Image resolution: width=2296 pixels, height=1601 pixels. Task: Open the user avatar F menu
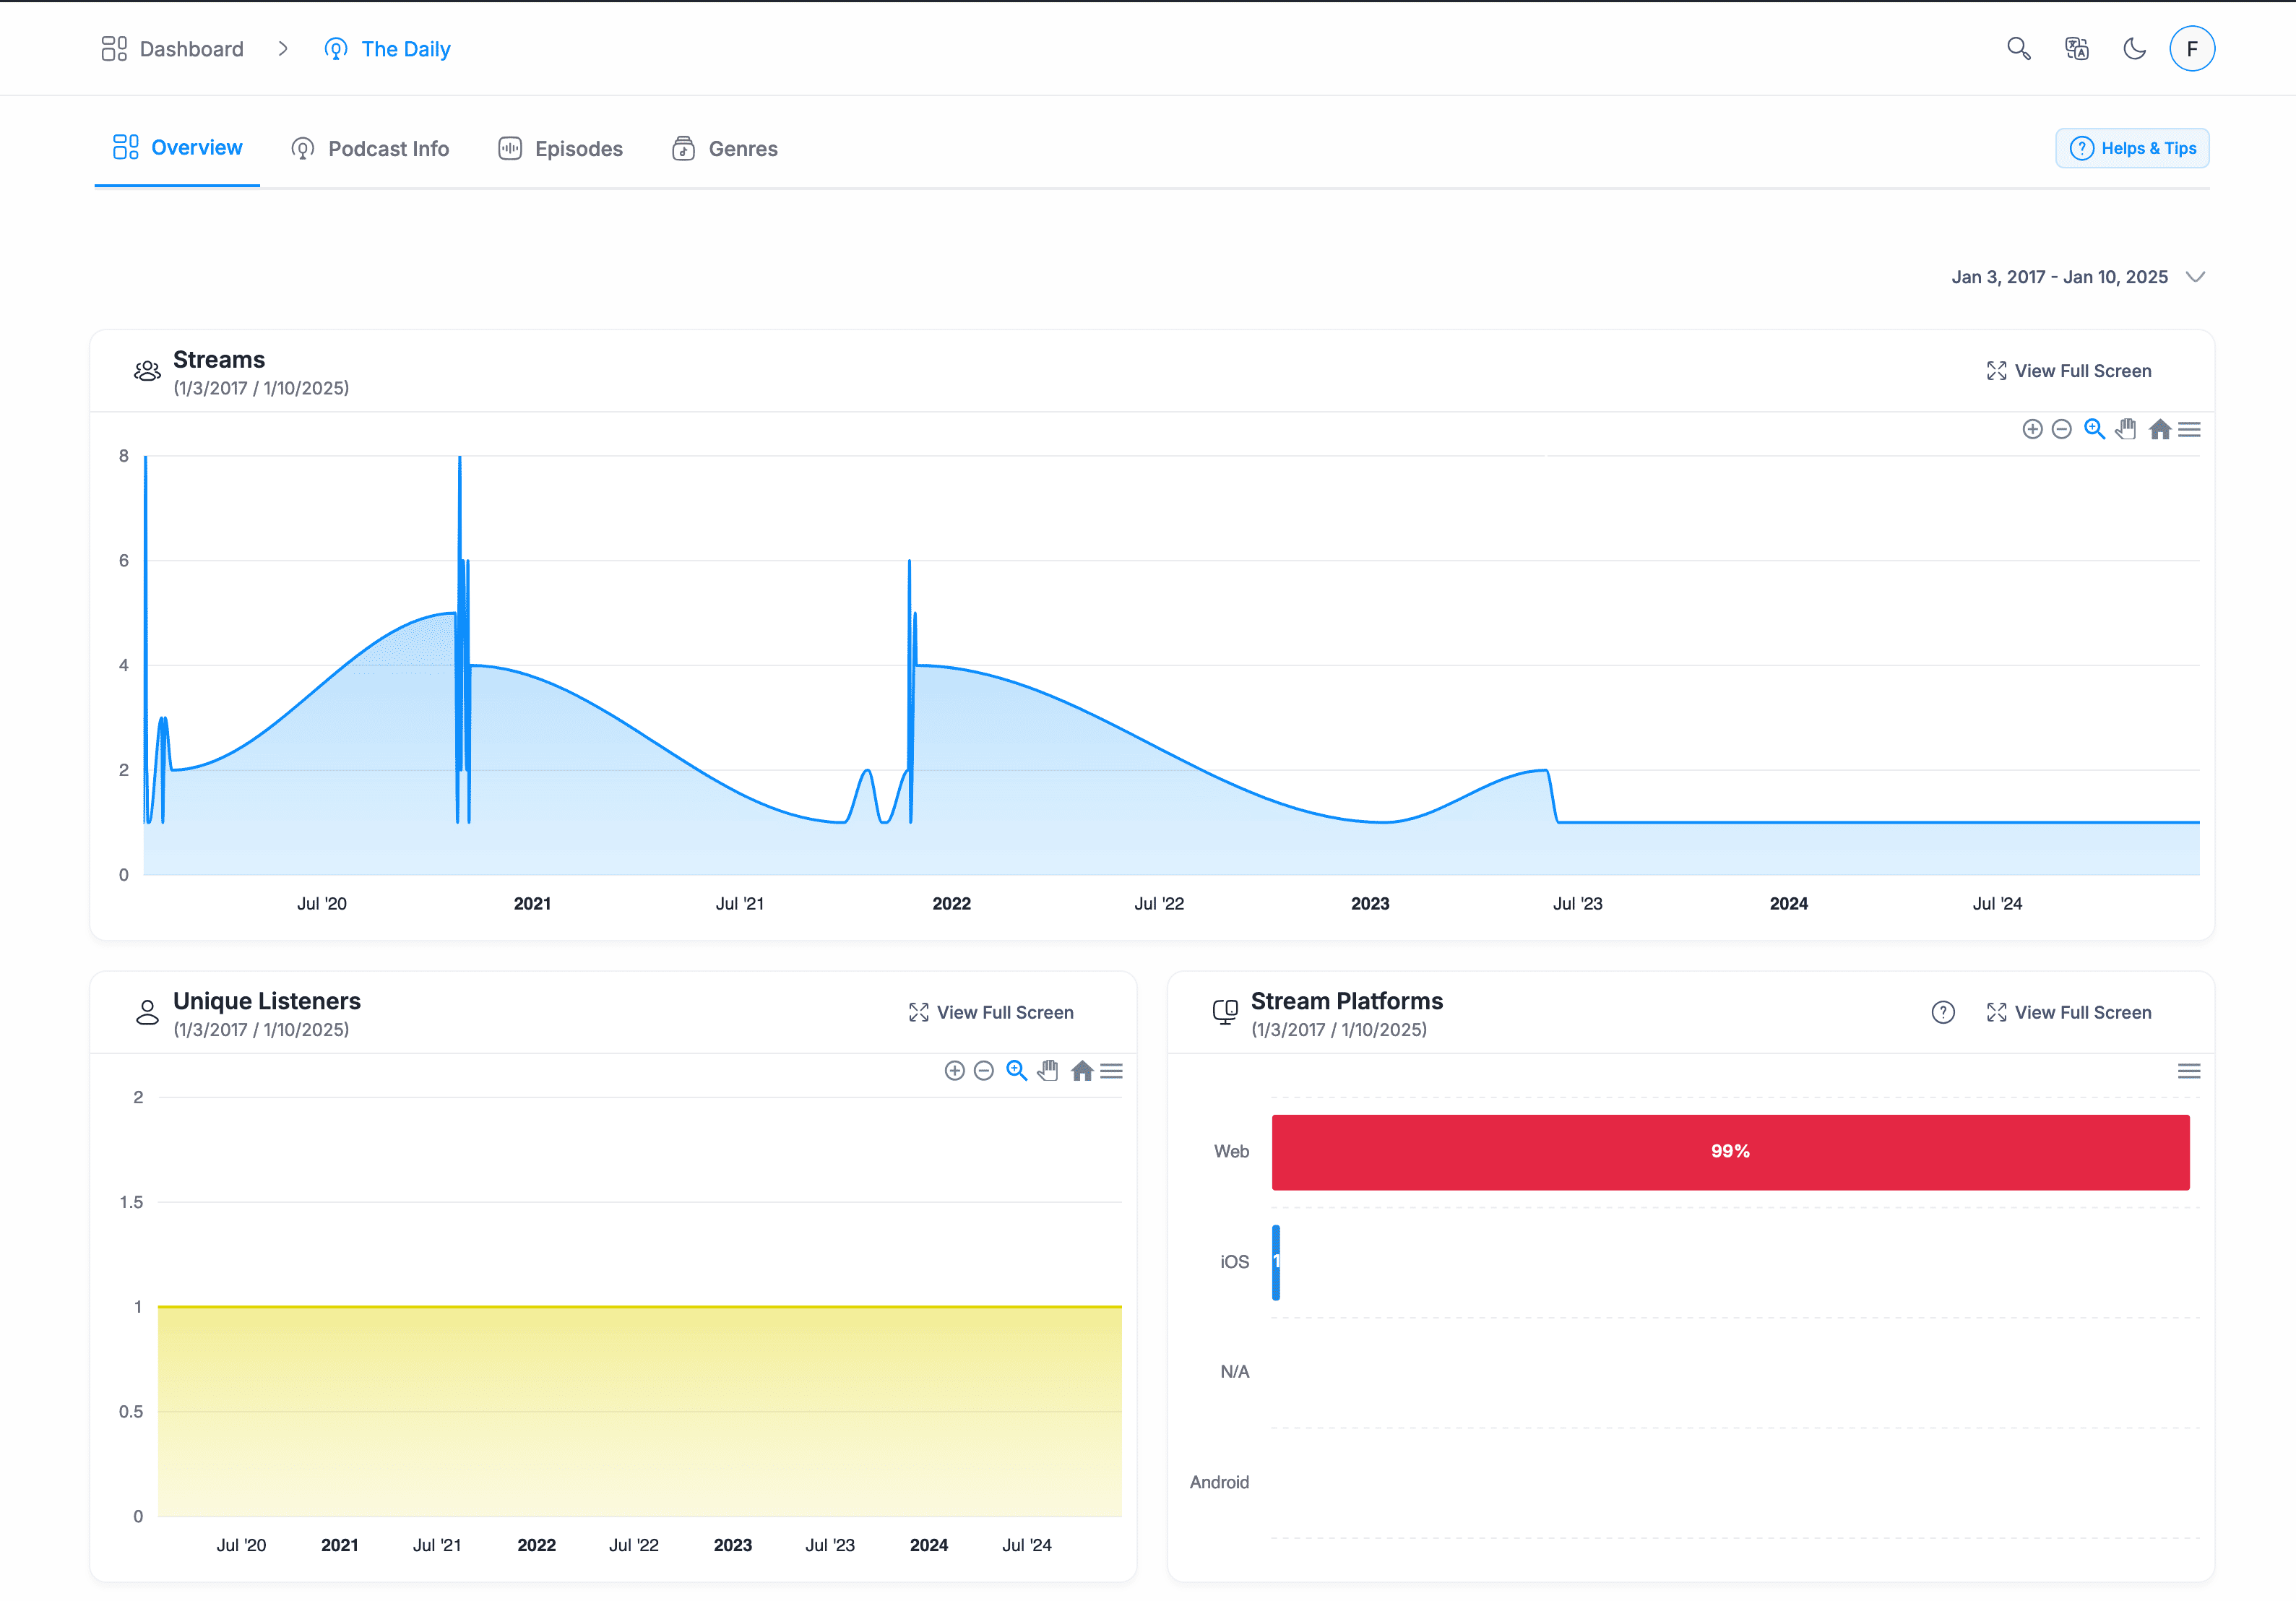click(2192, 49)
